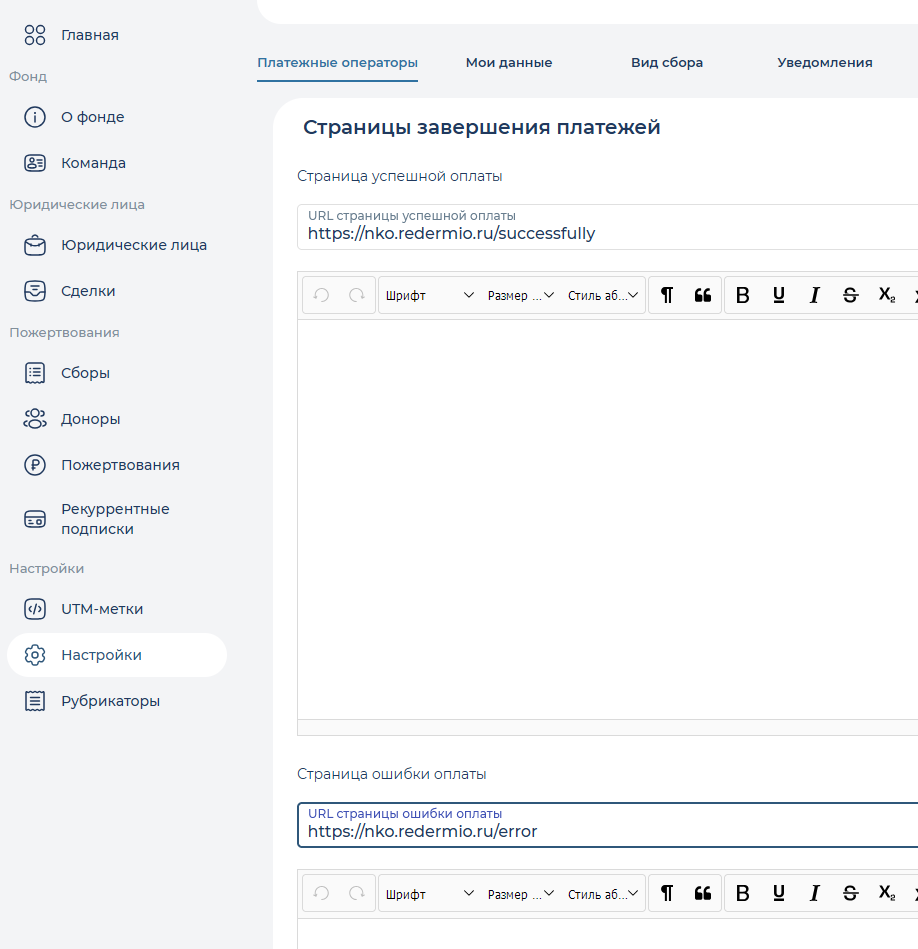The image size is (918, 949).
Task: Apply bold in success page editor
Action: 743,295
